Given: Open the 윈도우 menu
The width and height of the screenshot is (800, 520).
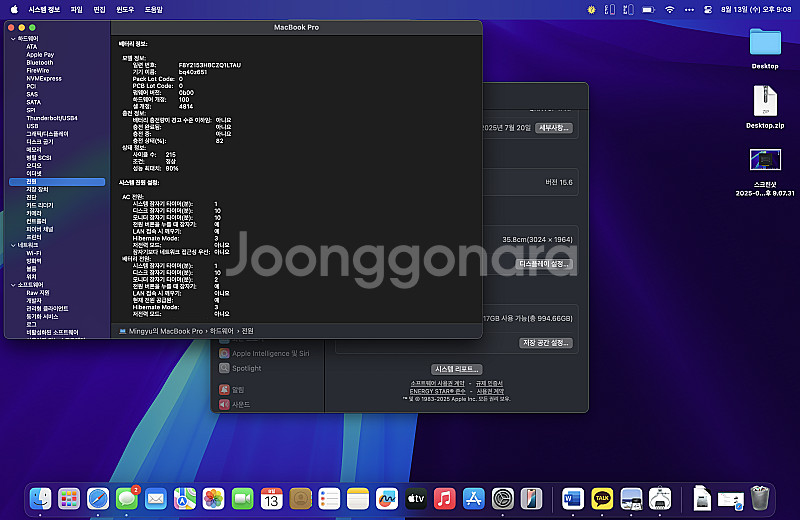Looking at the screenshot, I should click(x=125, y=9).
